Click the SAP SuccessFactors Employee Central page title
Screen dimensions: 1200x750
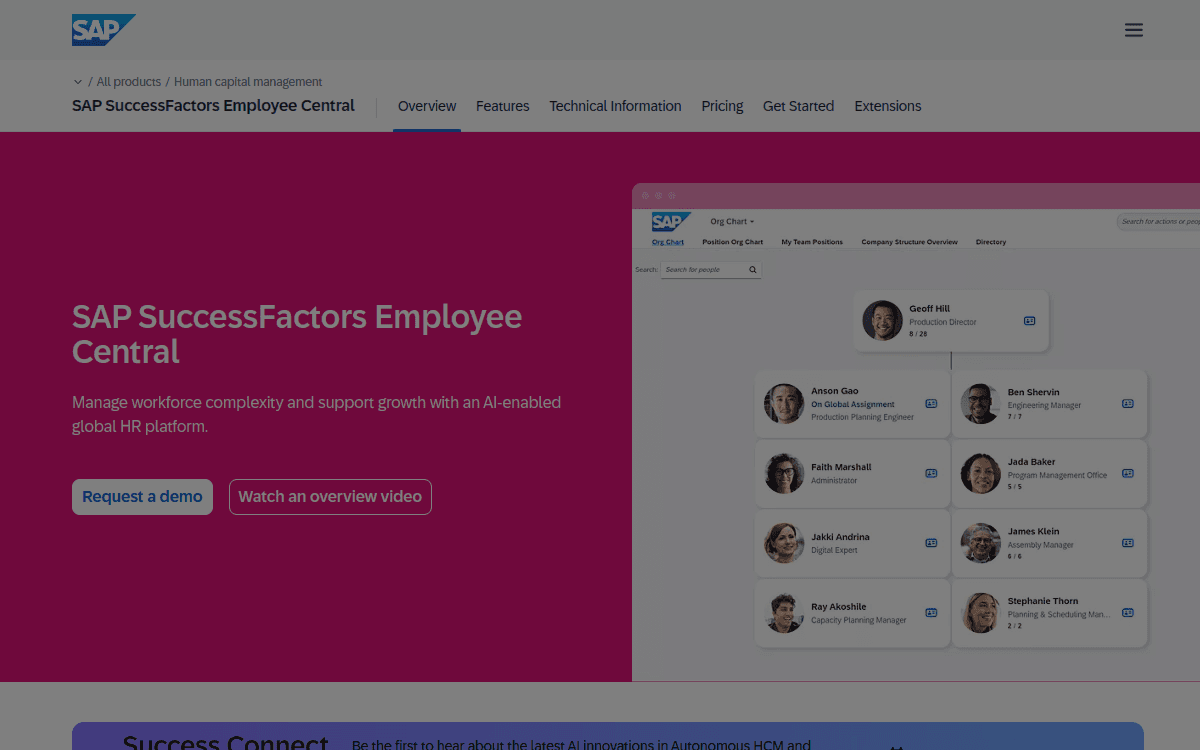click(x=213, y=105)
